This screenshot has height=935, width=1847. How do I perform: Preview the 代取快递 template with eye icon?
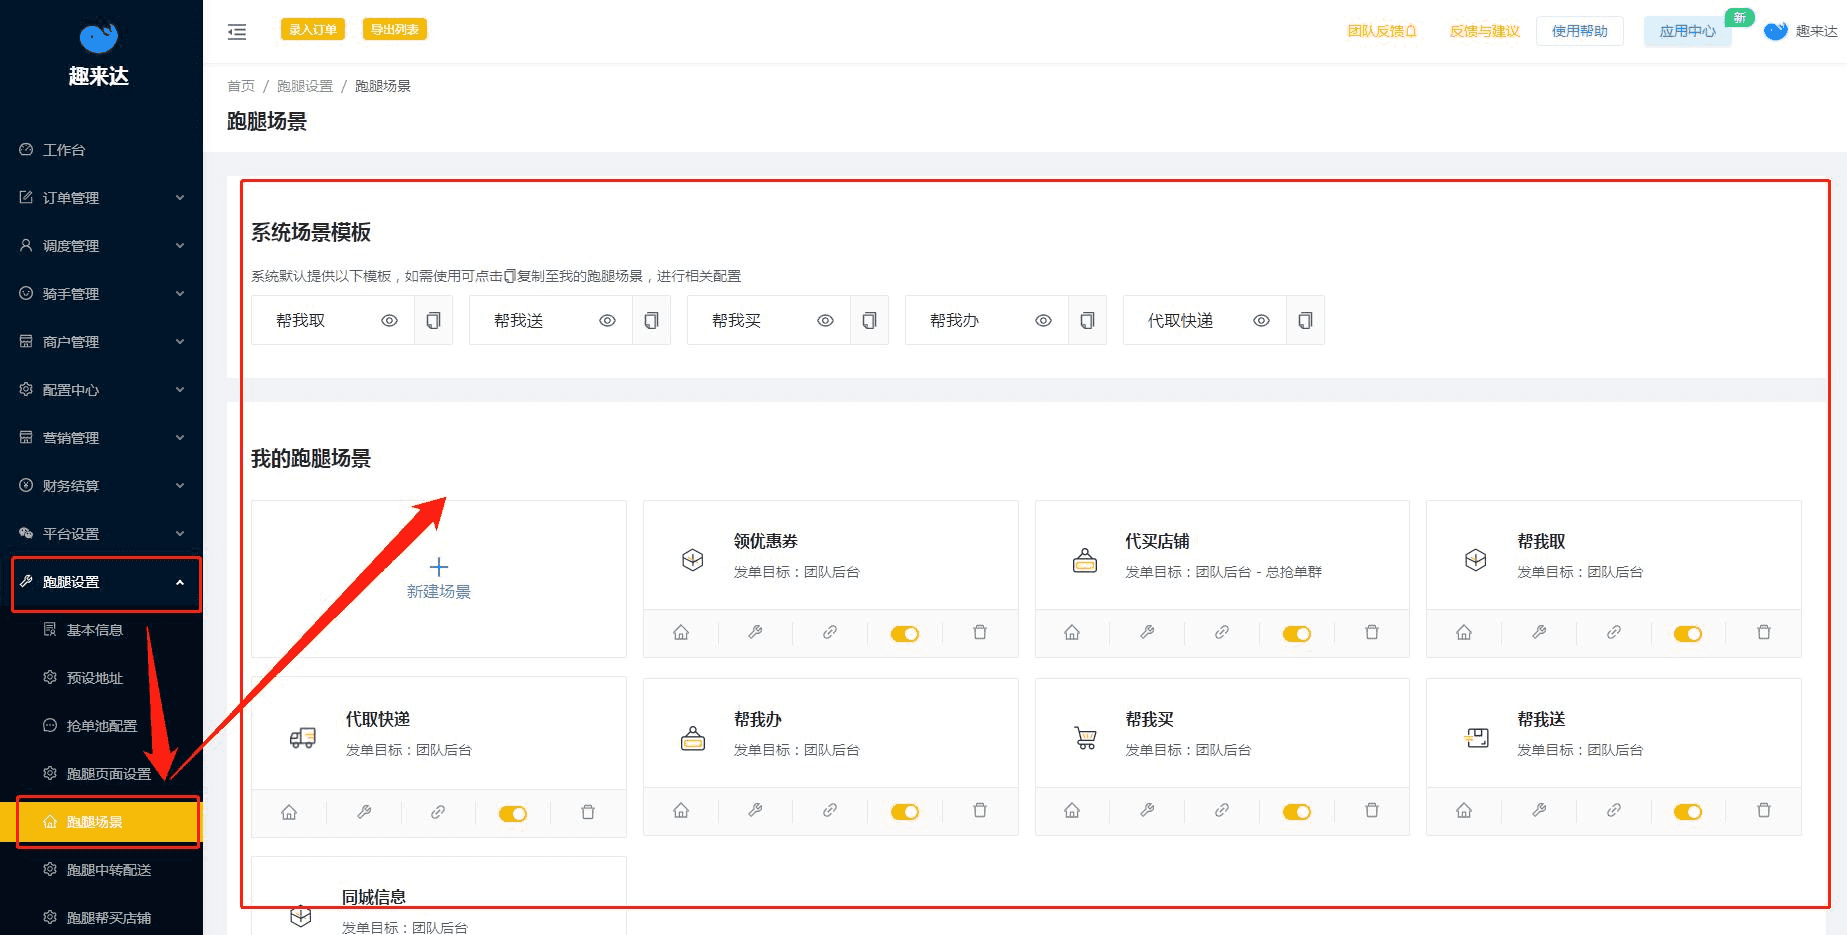pyautogui.click(x=1262, y=321)
